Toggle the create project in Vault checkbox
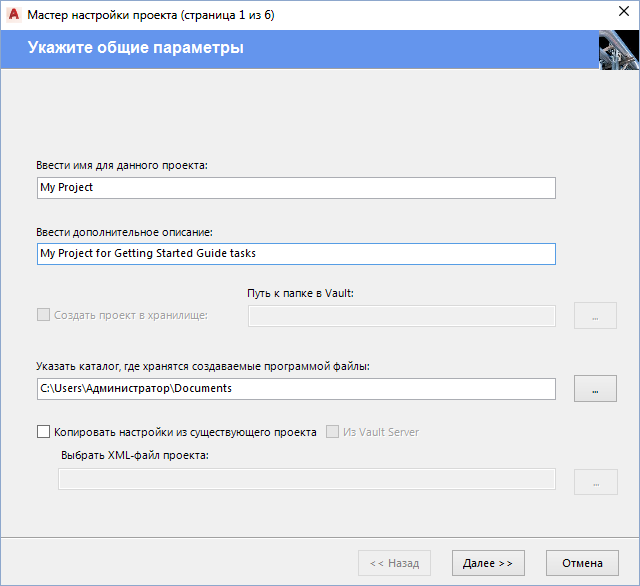Viewport: 640px width, 586px height. (43, 315)
